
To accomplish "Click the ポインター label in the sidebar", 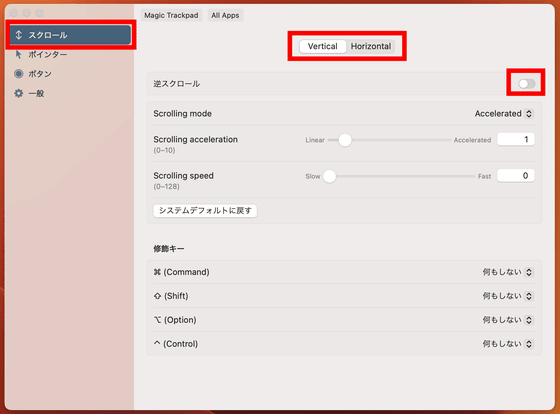I will (48, 55).
